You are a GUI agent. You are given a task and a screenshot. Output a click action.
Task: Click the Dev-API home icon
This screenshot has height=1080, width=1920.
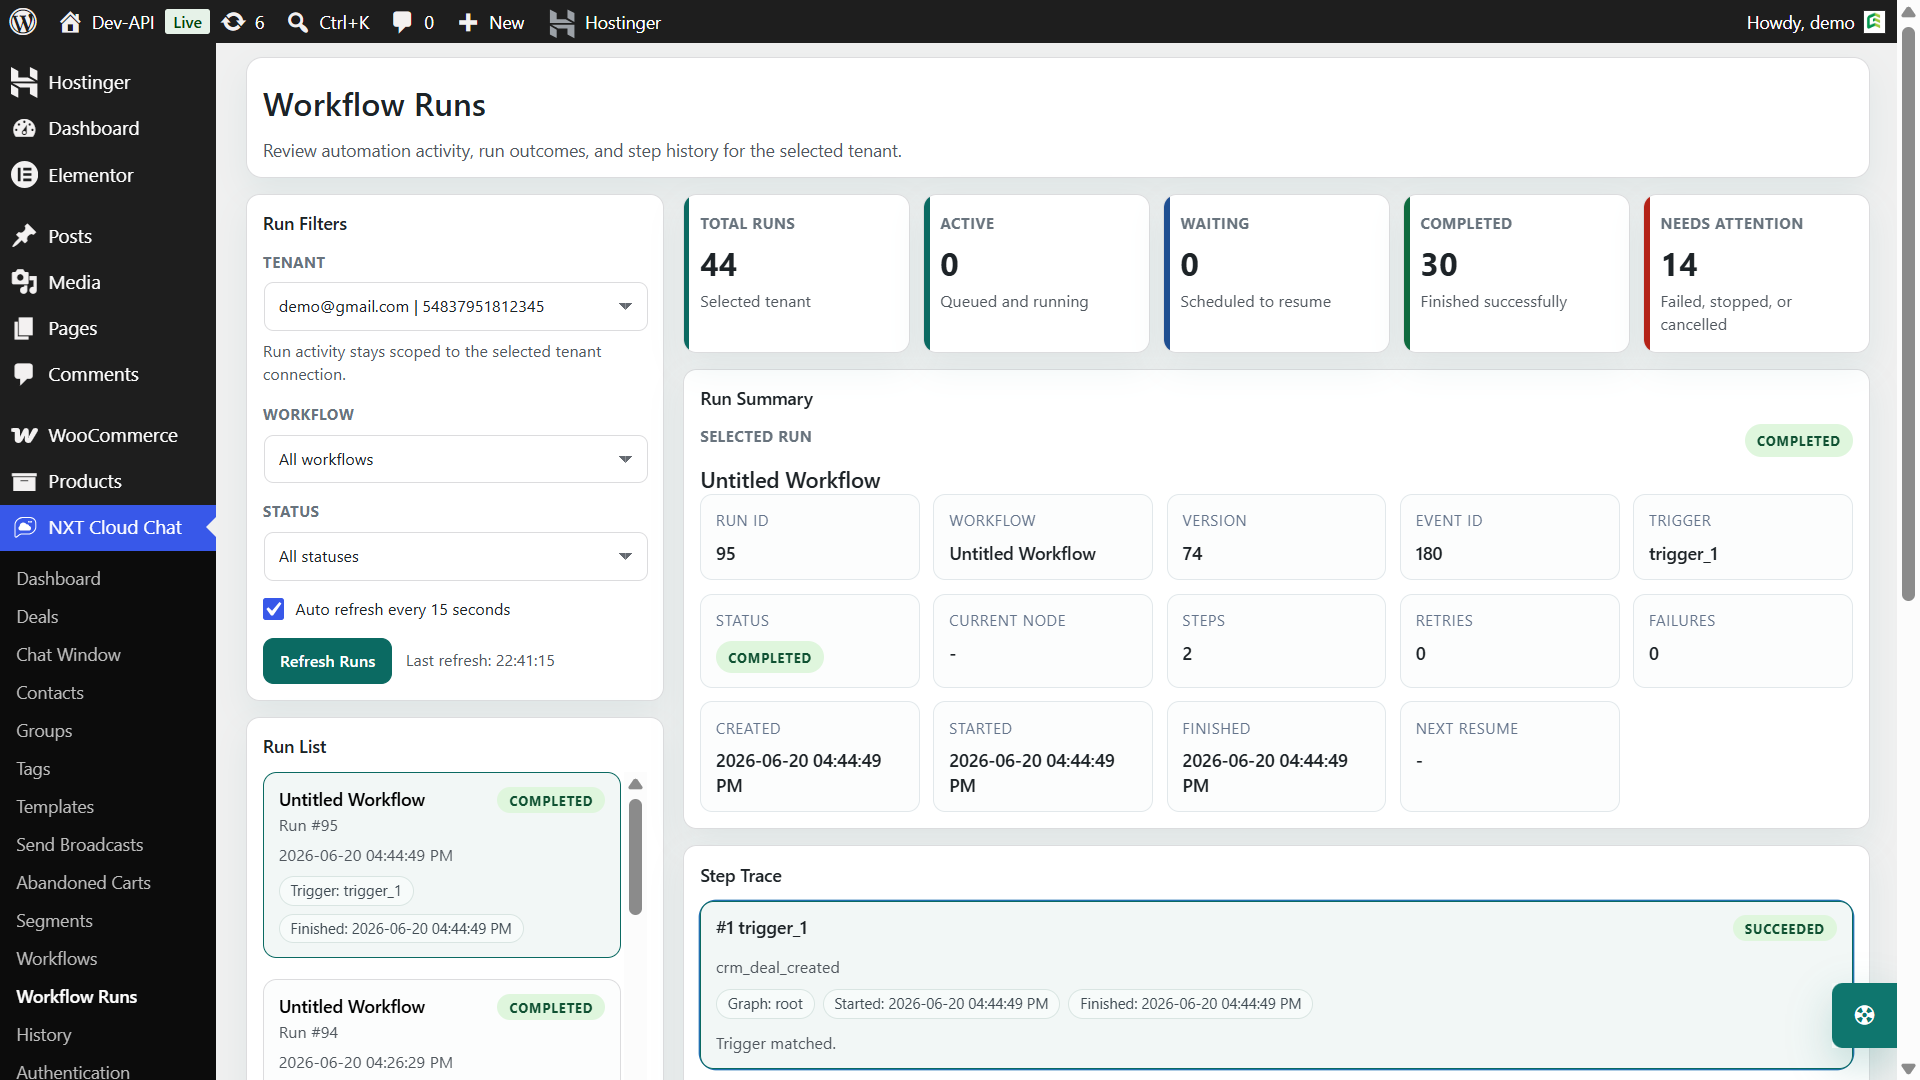click(x=70, y=22)
